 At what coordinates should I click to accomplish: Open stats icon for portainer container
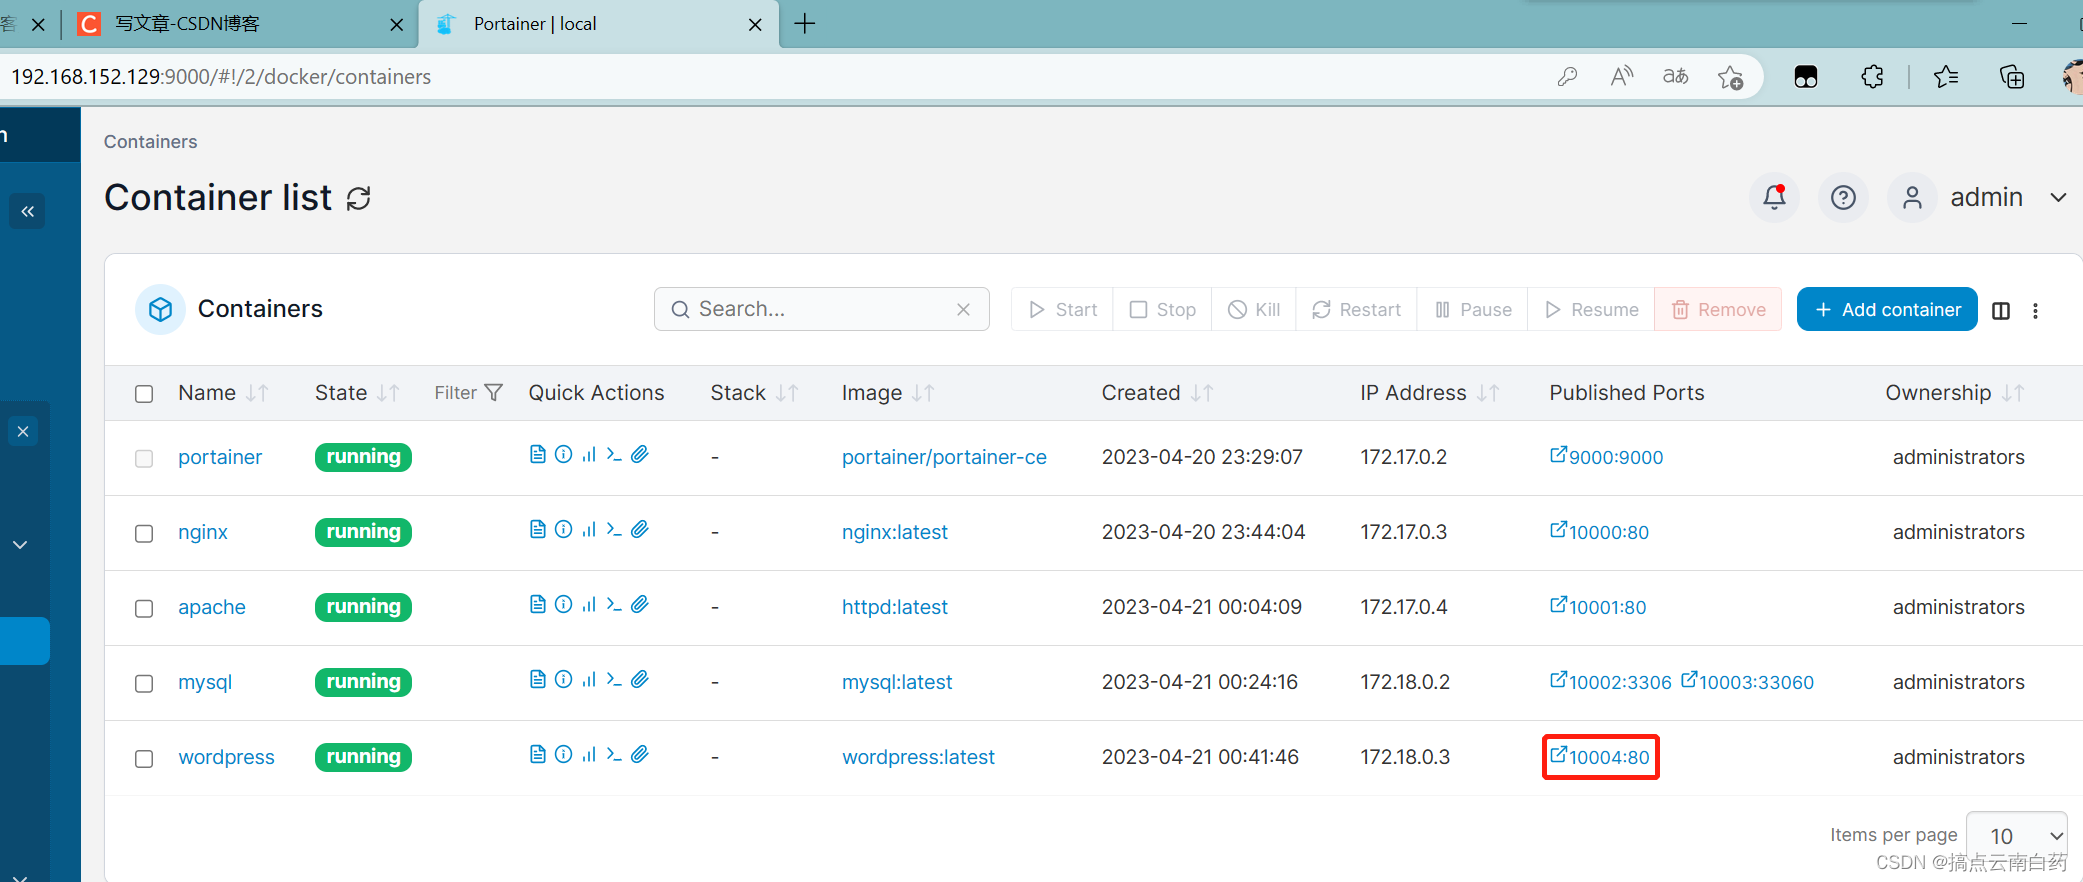coord(589,455)
